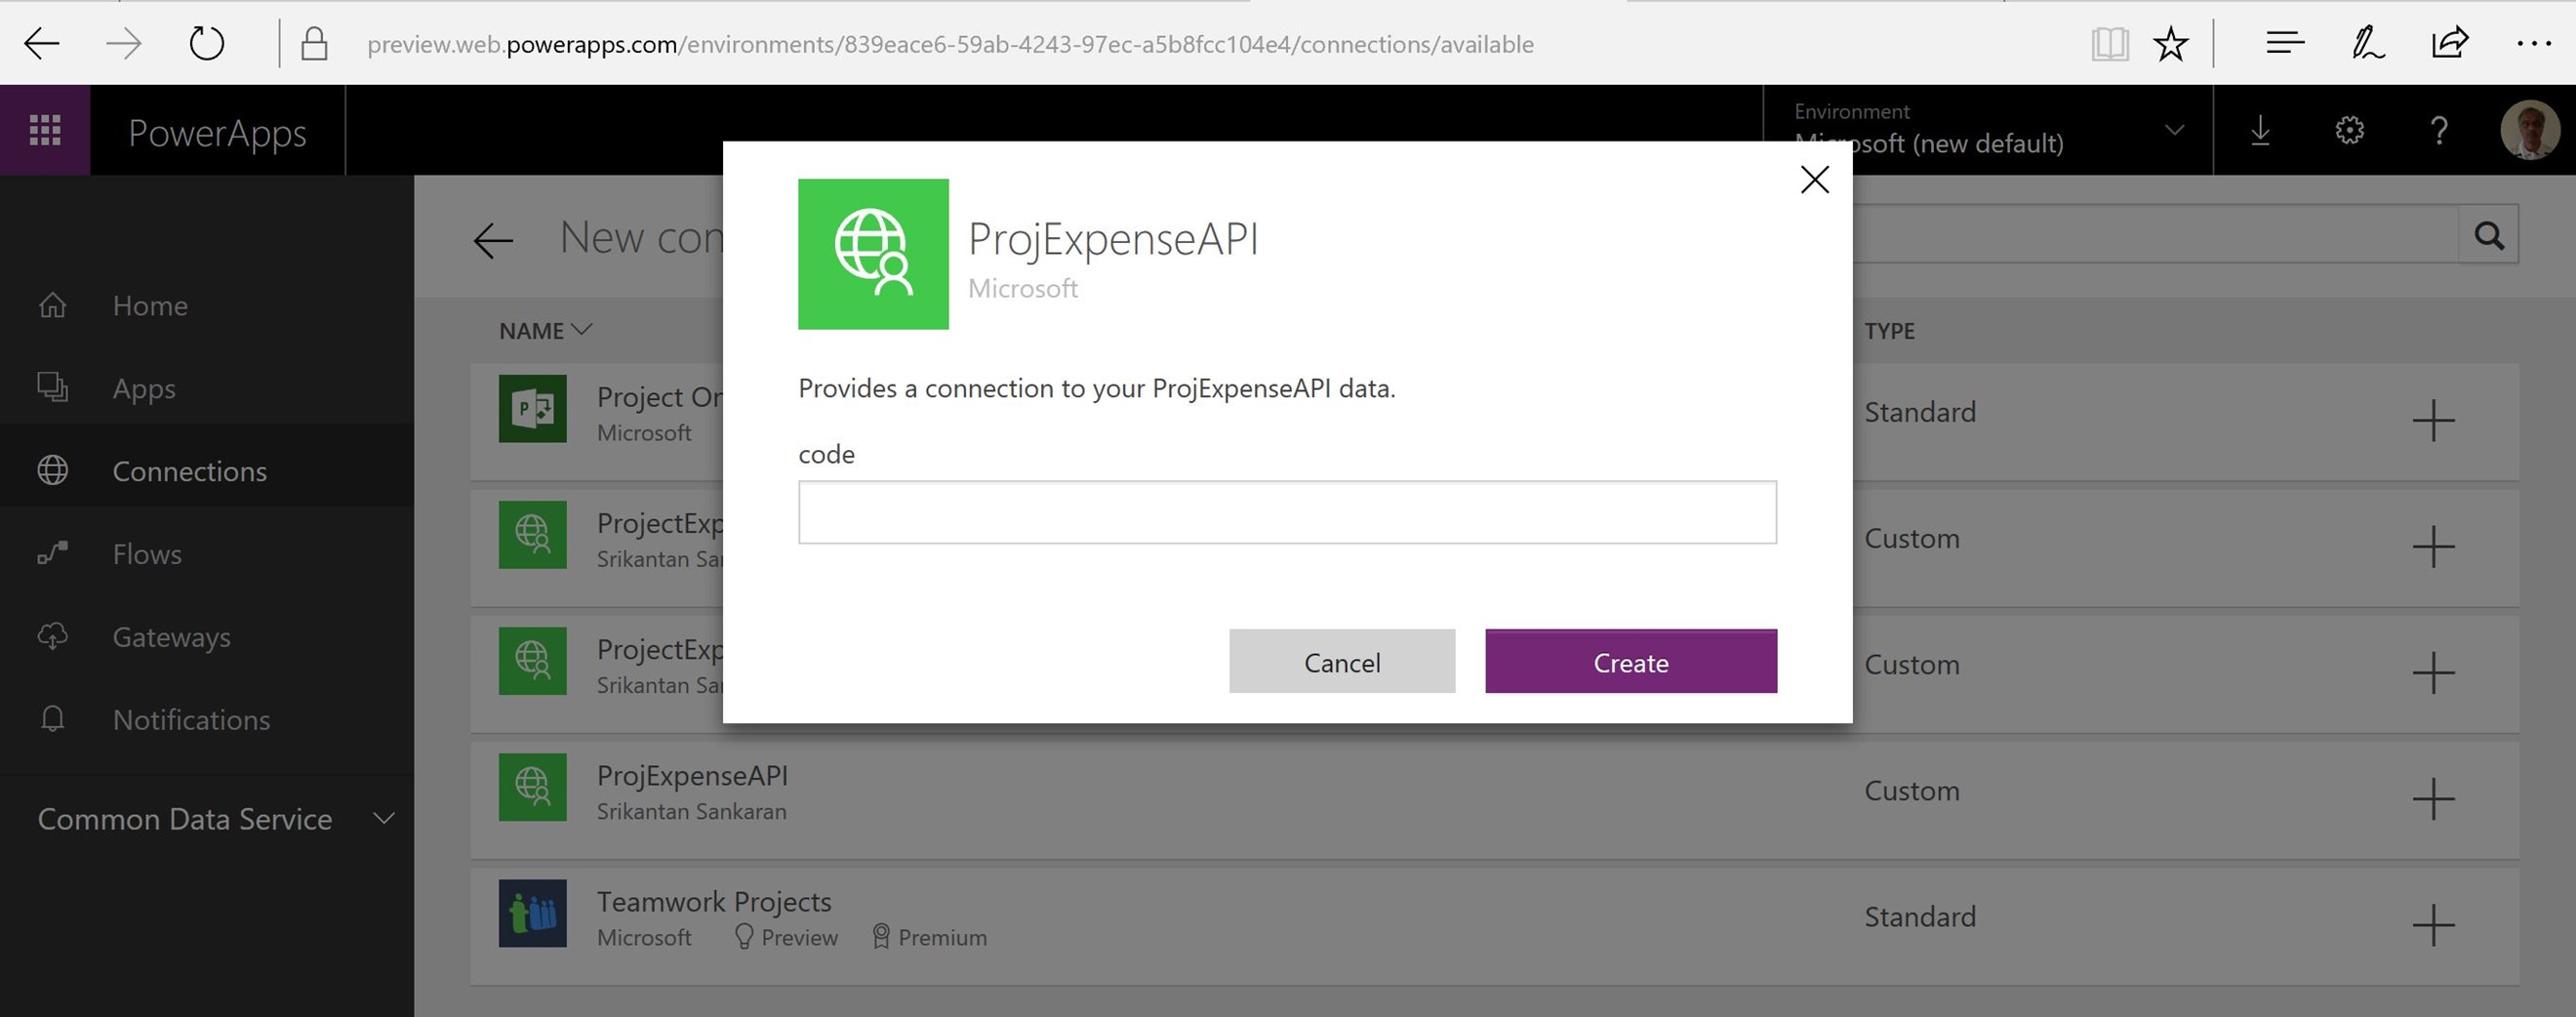The image size is (2576, 1017).
Task: Close the ProjExpenseAPI dialog with X
Action: pos(1814,180)
